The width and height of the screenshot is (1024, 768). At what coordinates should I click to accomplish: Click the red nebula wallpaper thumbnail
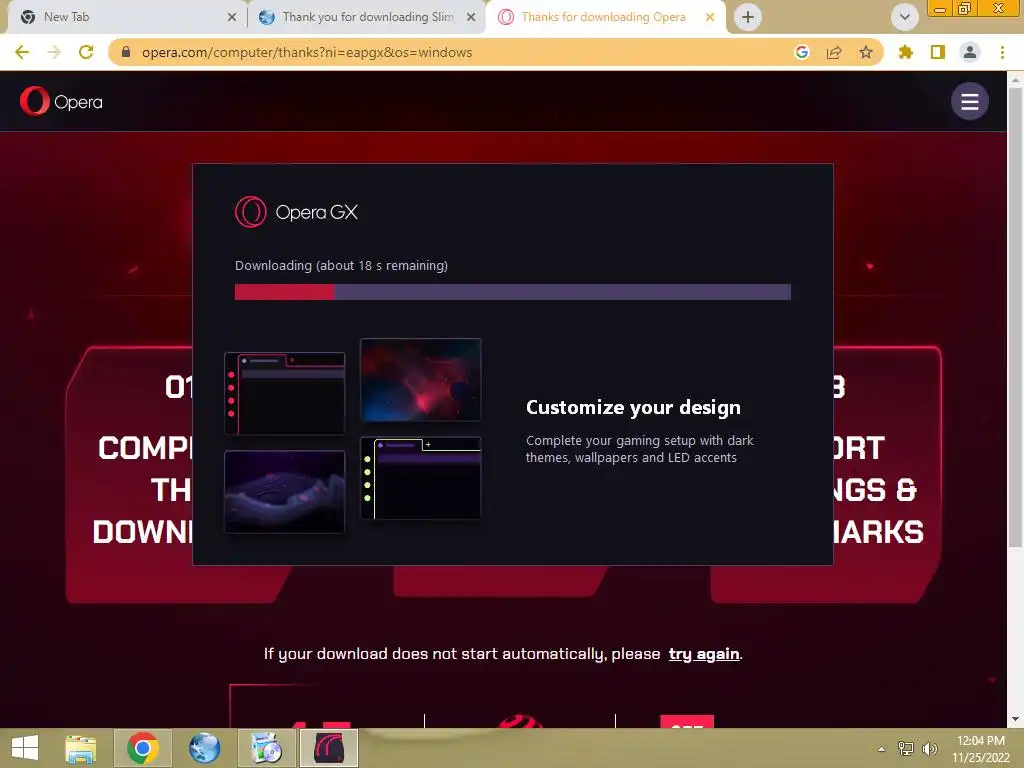[421, 380]
